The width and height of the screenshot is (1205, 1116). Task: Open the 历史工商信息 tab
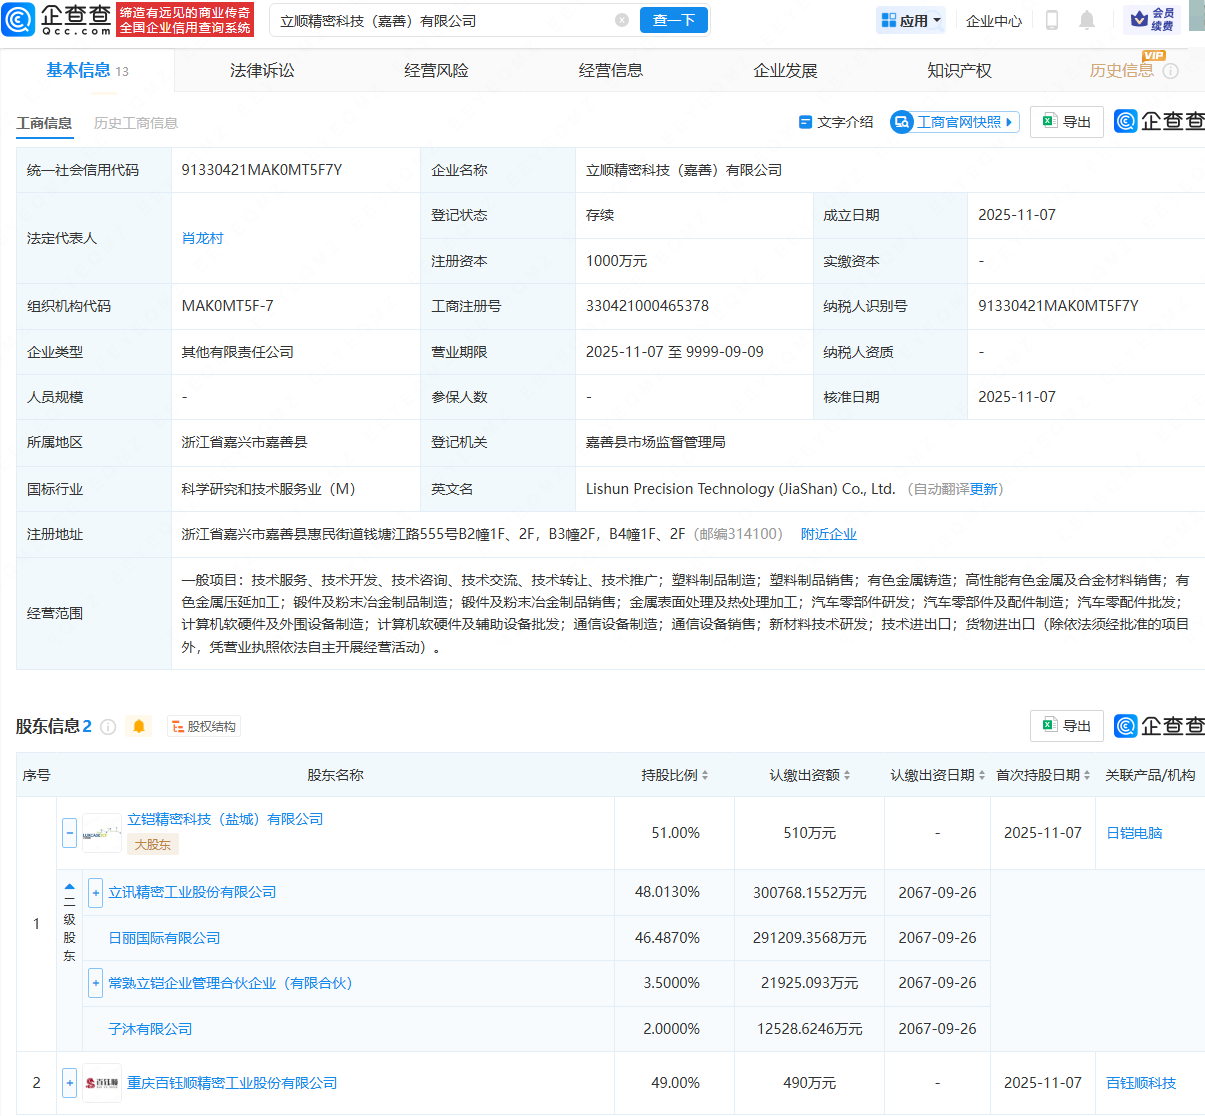click(x=135, y=124)
